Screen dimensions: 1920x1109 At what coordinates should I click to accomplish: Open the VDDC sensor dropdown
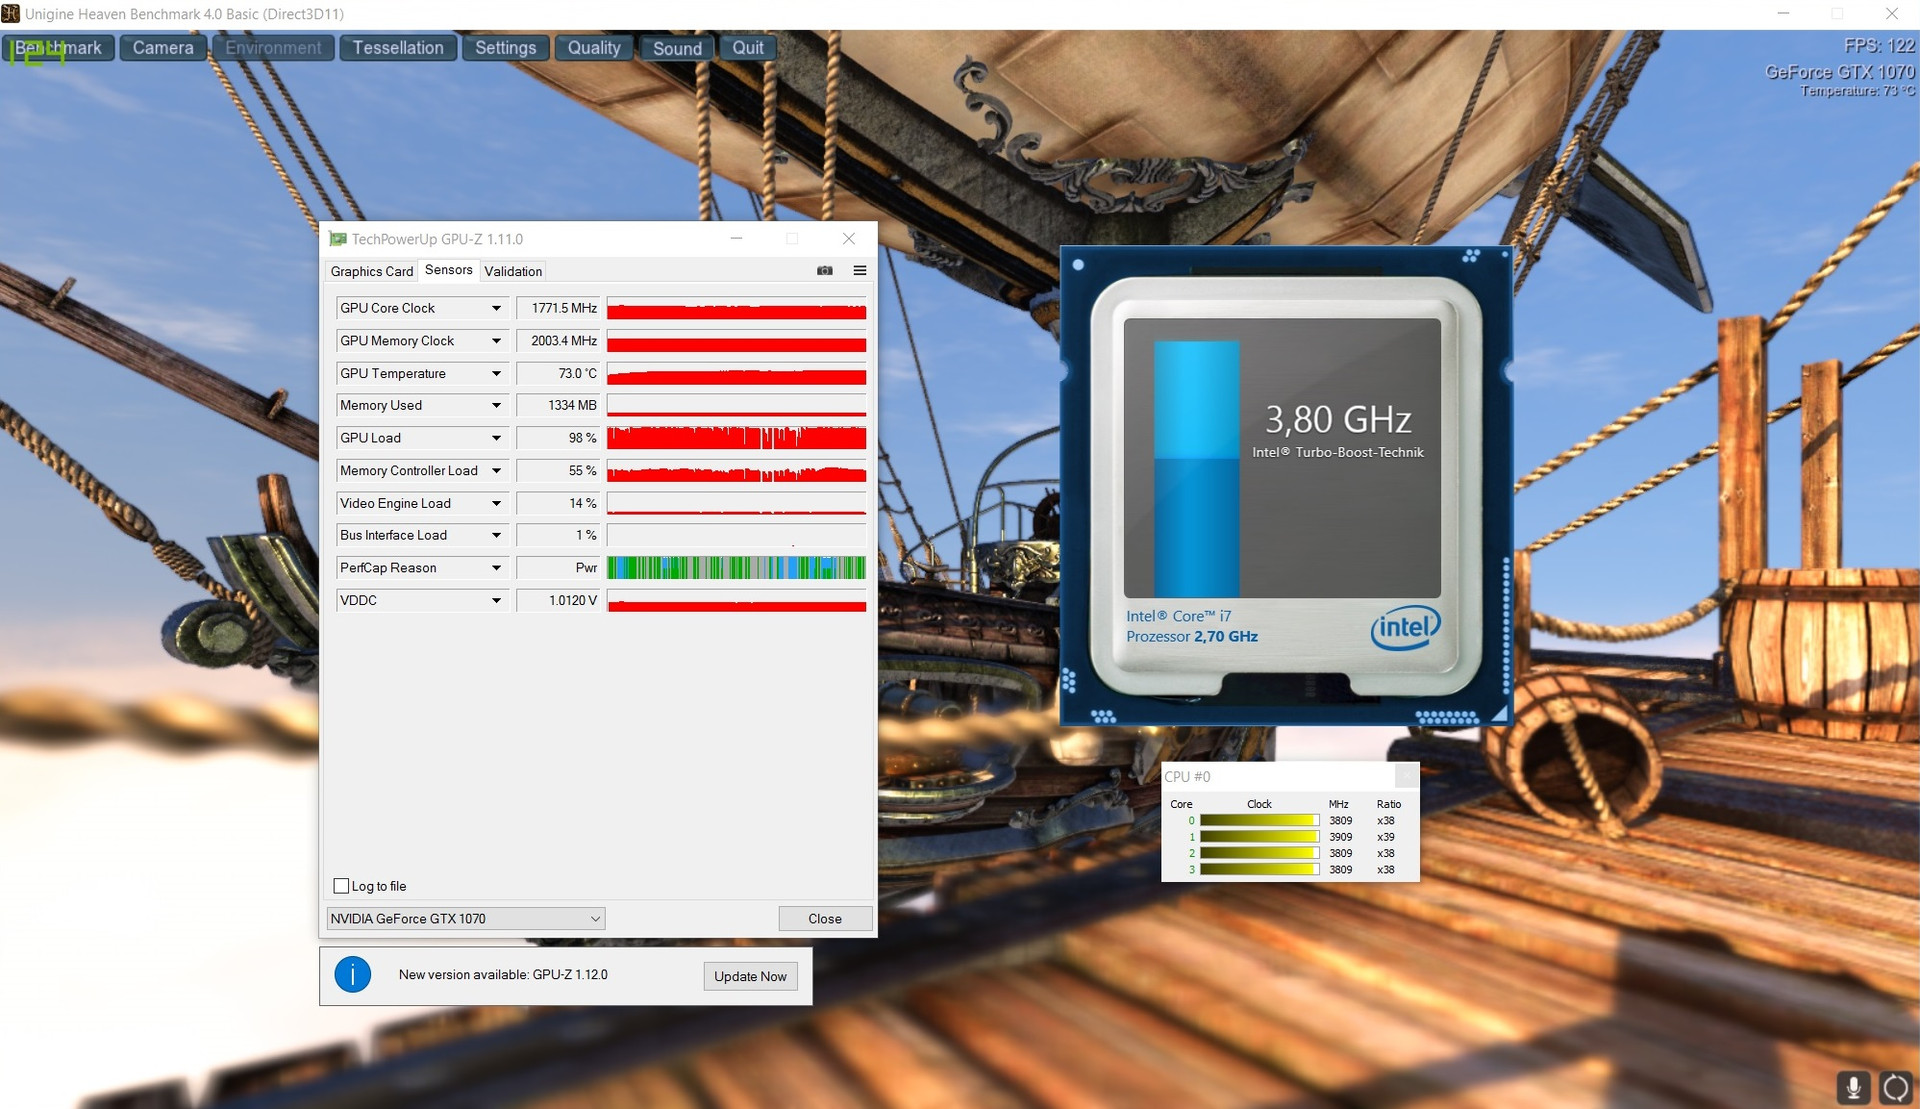click(496, 601)
